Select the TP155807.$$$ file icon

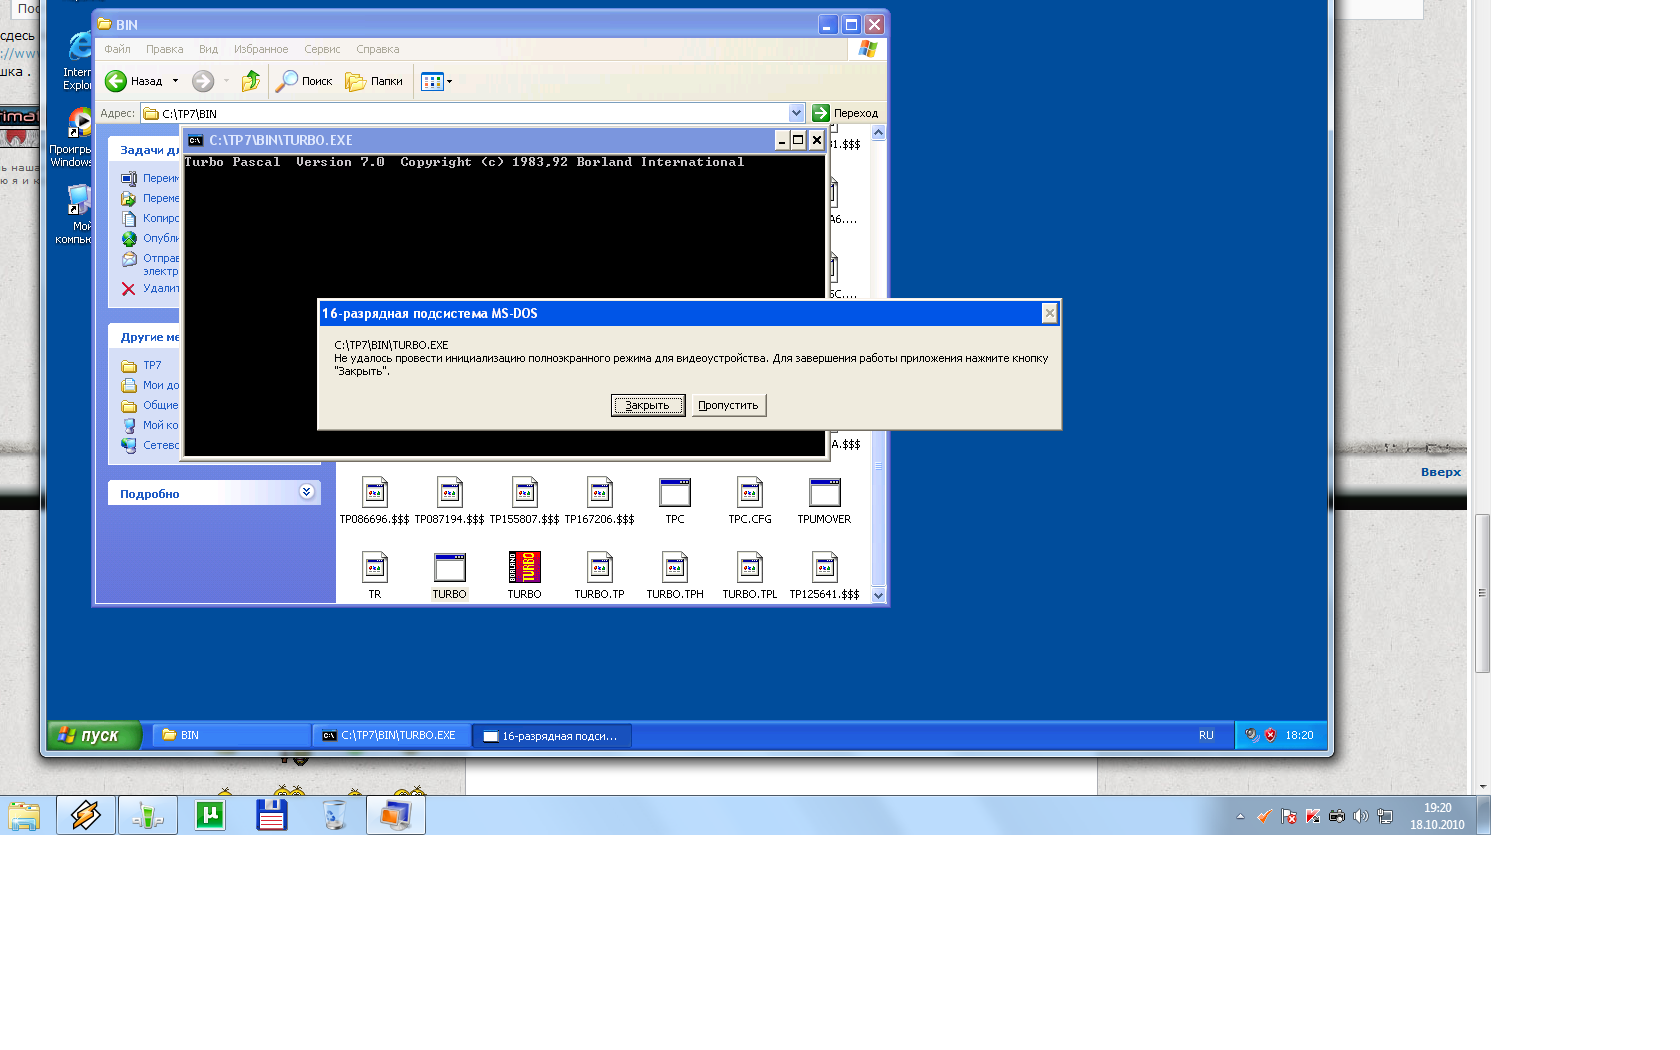[x=525, y=492]
